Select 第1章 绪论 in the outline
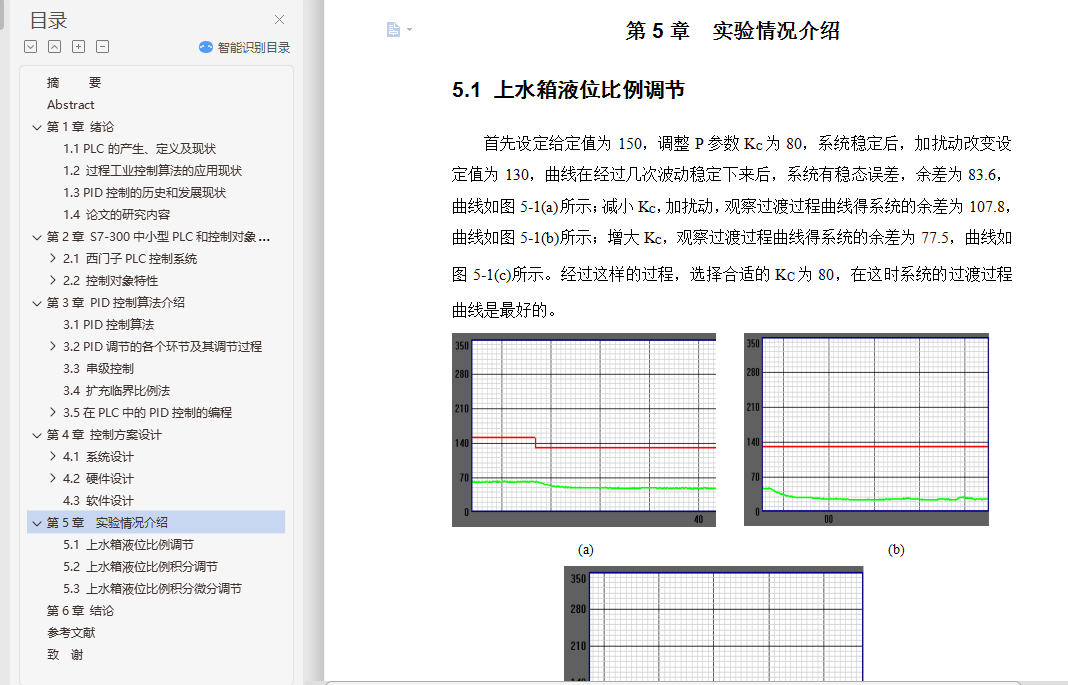Viewport: 1068px width, 685px height. (x=80, y=127)
